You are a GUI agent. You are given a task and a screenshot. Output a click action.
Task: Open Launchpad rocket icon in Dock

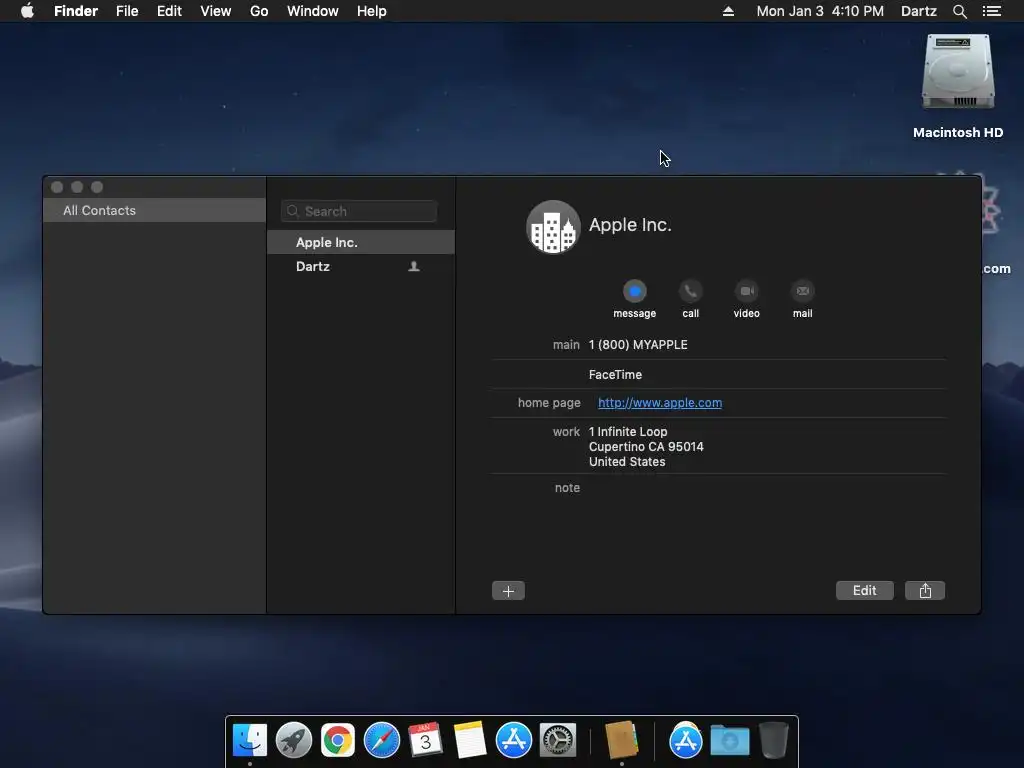pyautogui.click(x=294, y=741)
